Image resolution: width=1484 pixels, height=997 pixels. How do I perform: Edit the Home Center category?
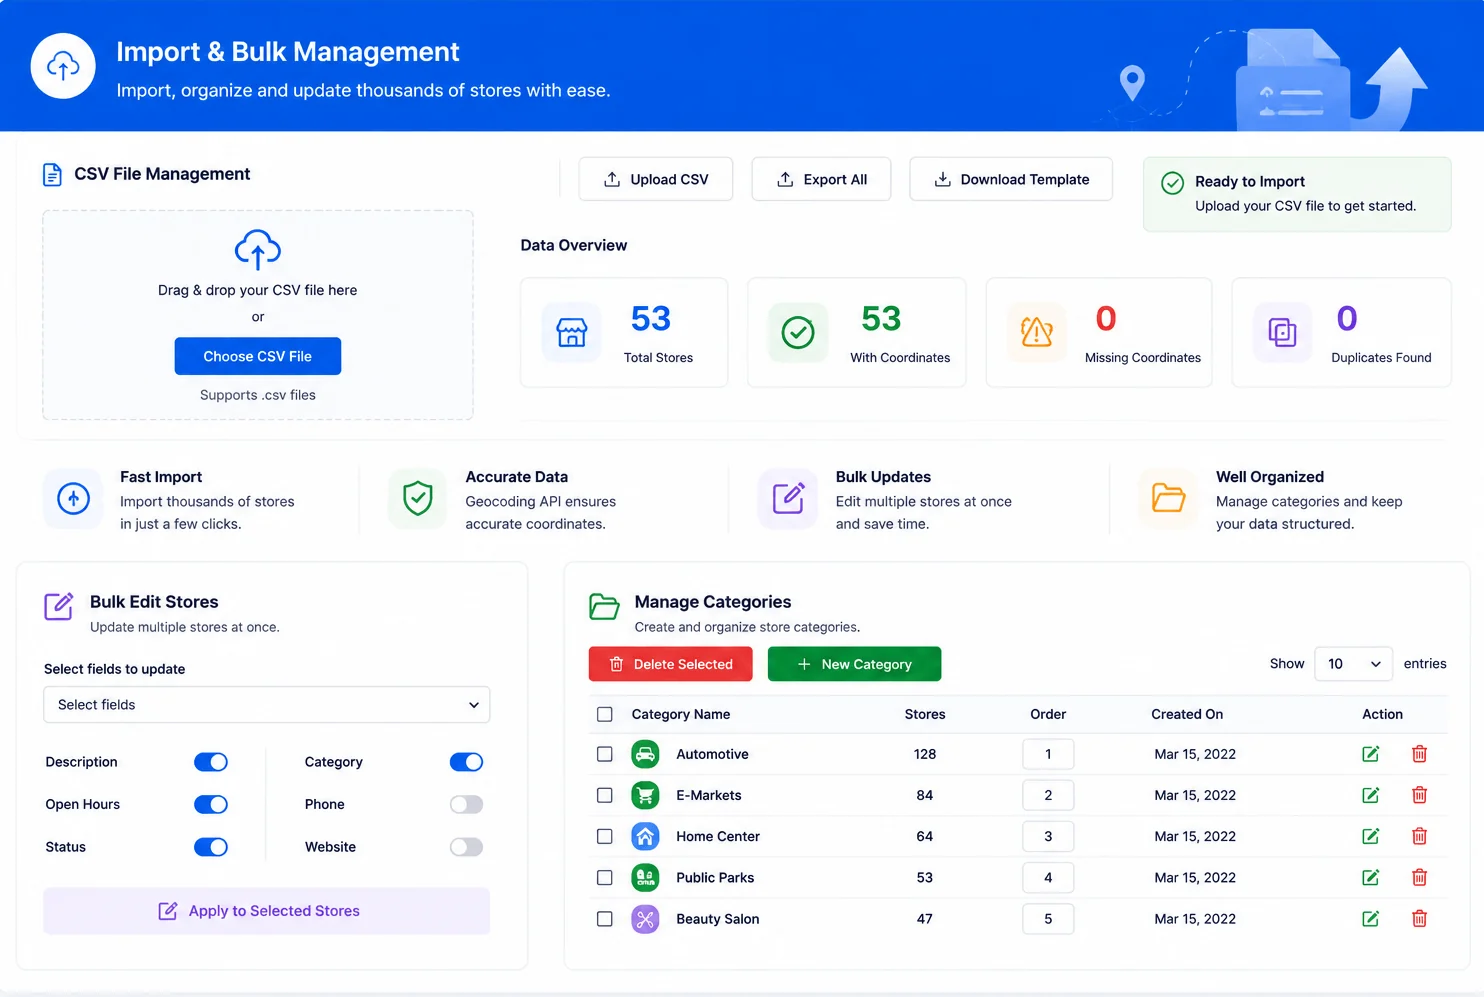click(1371, 836)
